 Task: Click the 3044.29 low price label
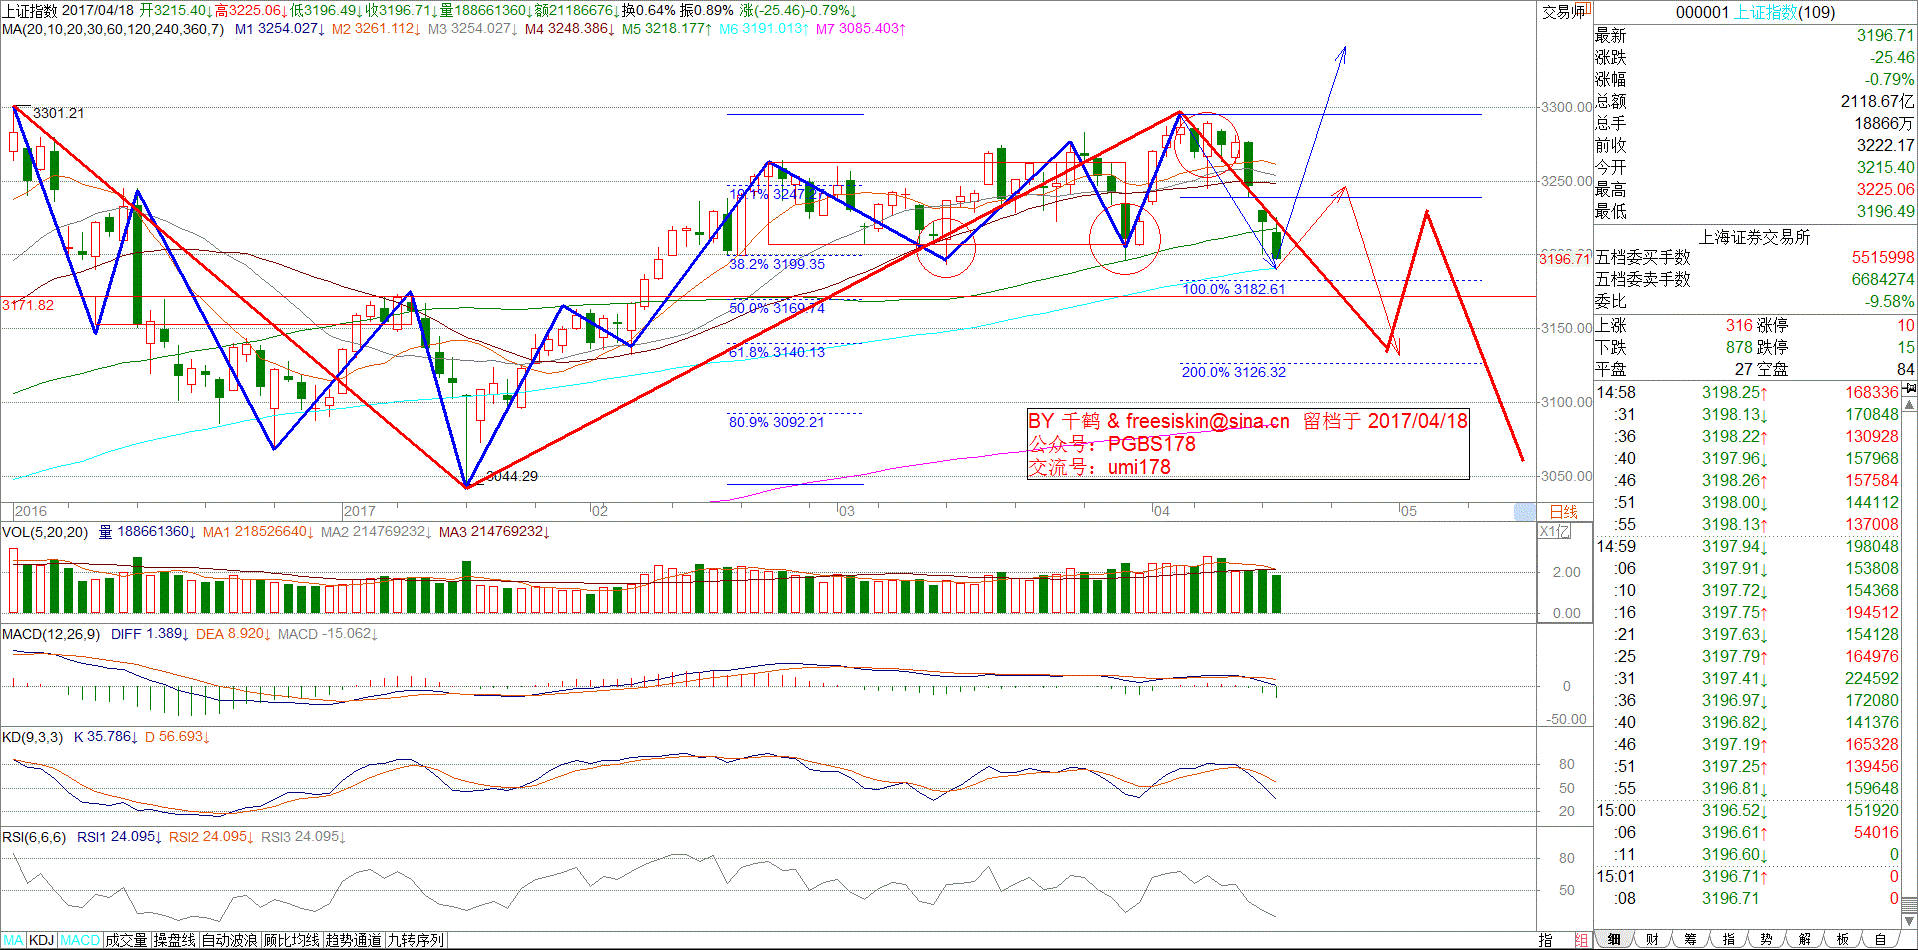(512, 476)
